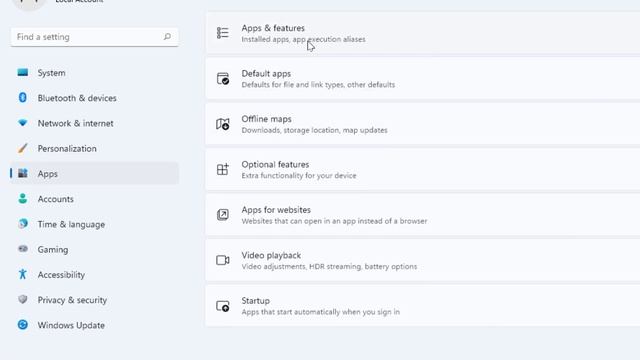Click the search magnifier icon
Image resolution: width=640 pixels, height=360 pixels.
pyautogui.click(x=167, y=37)
